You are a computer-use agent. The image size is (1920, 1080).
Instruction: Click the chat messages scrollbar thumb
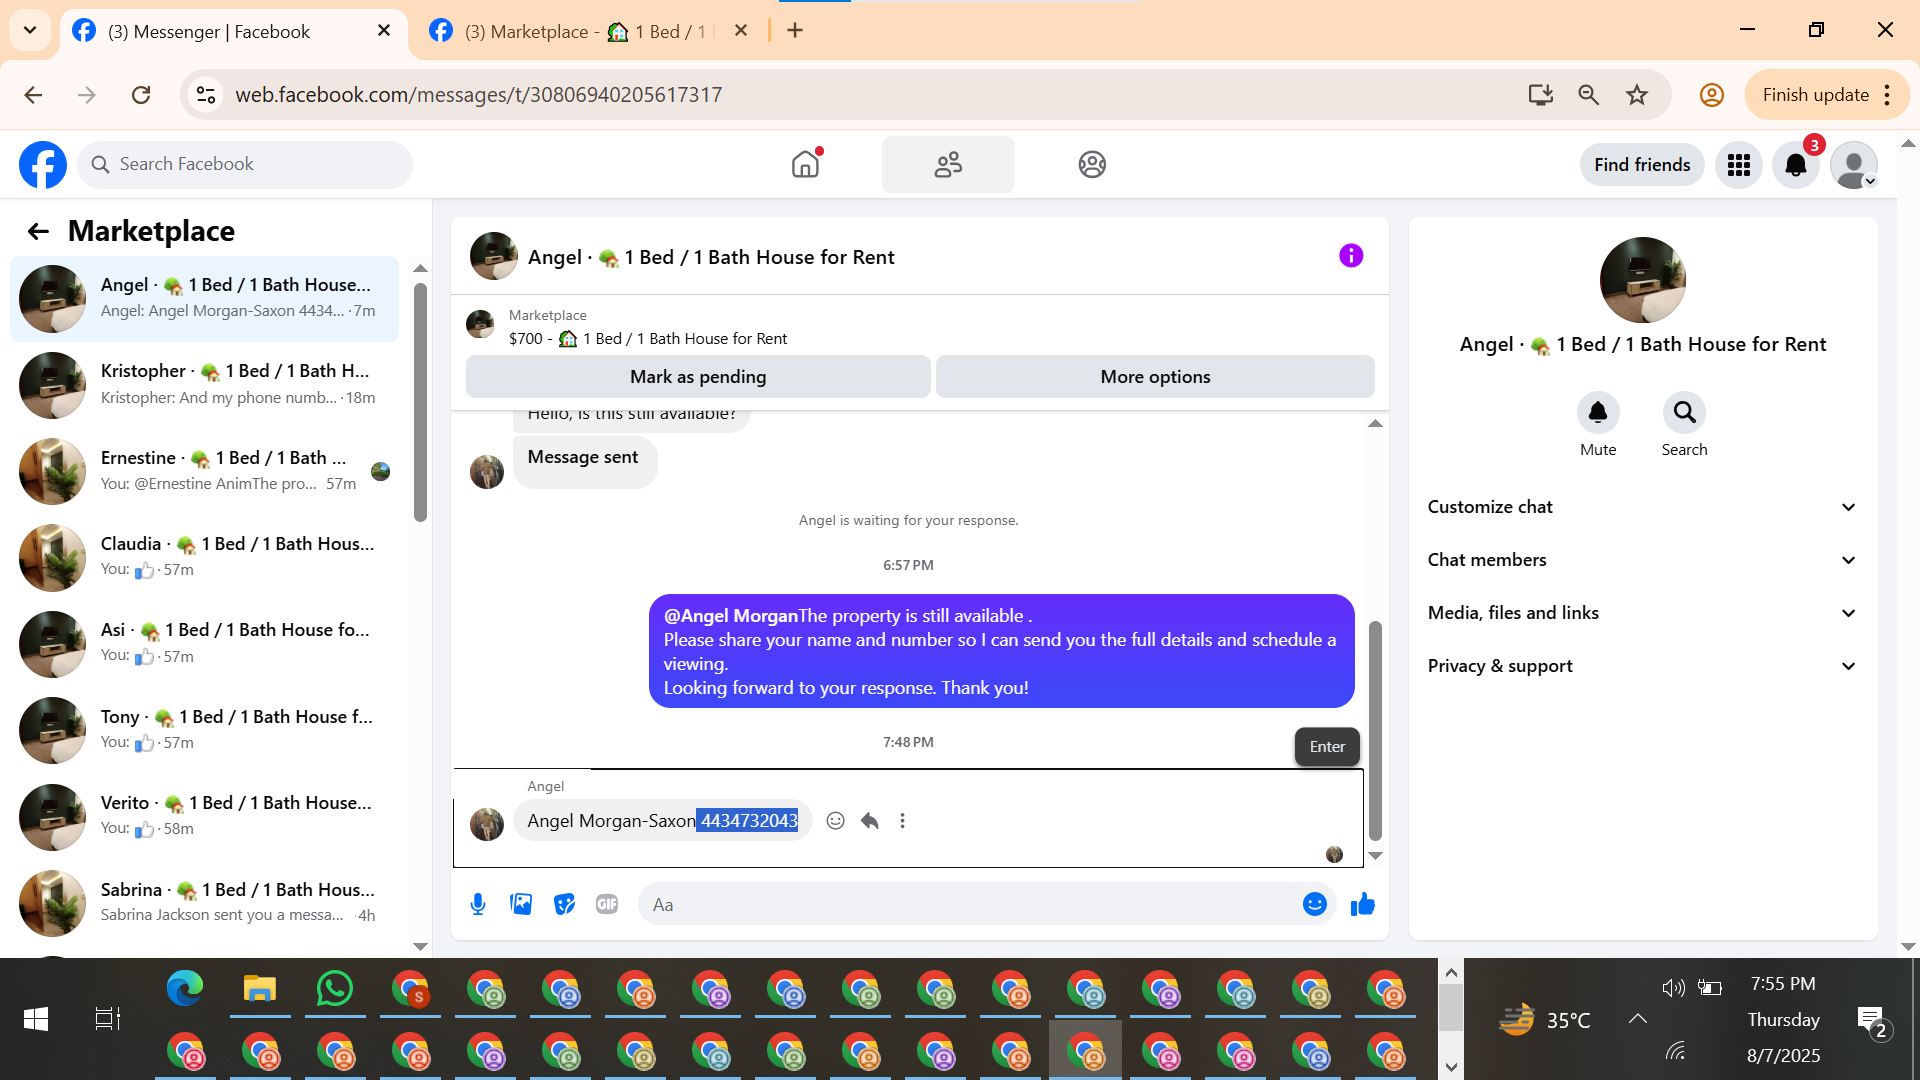pos(1375,731)
